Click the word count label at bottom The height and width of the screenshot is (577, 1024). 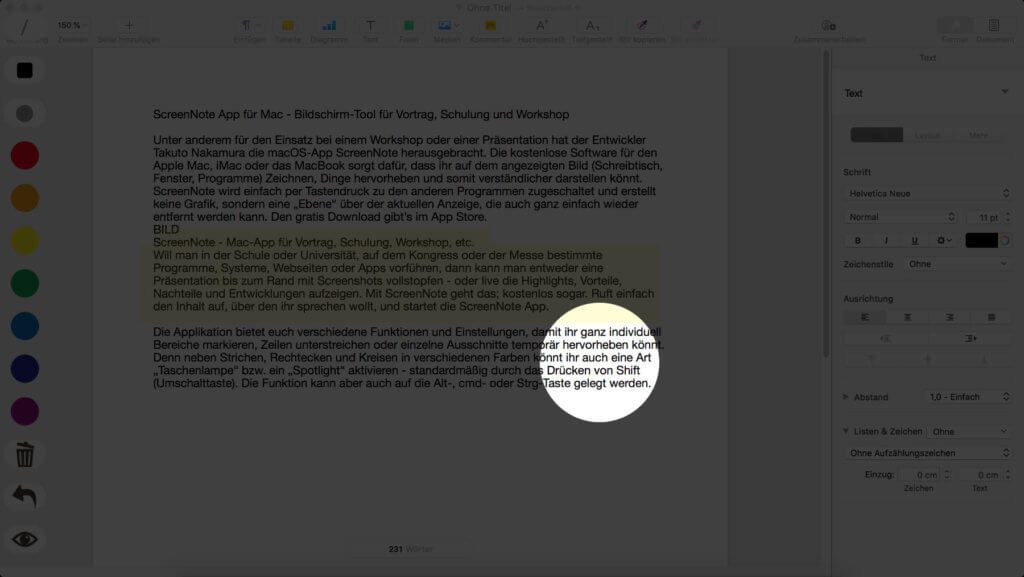(409, 549)
